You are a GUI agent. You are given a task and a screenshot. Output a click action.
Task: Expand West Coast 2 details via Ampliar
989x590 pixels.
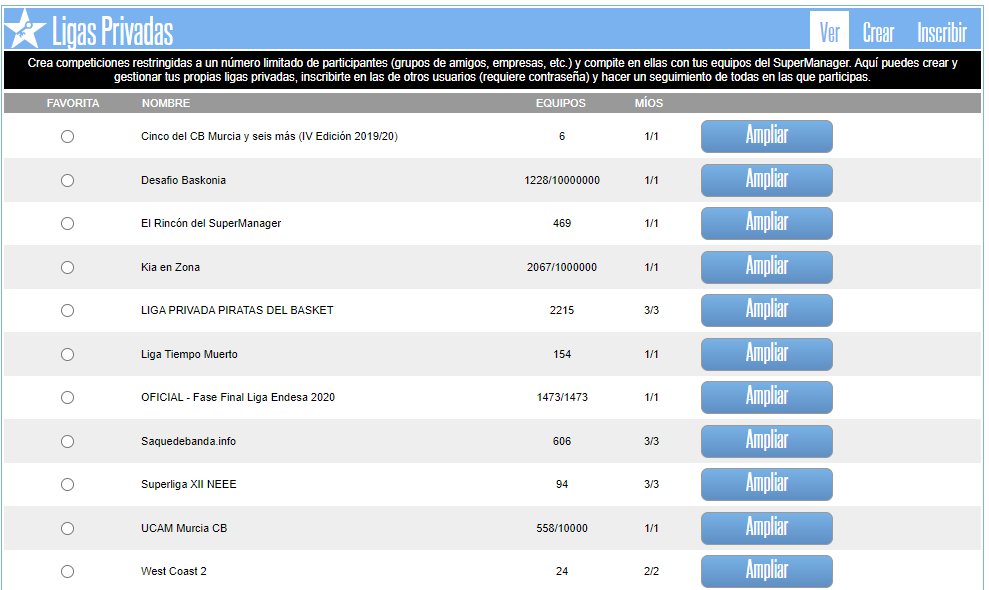pos(766,571)
